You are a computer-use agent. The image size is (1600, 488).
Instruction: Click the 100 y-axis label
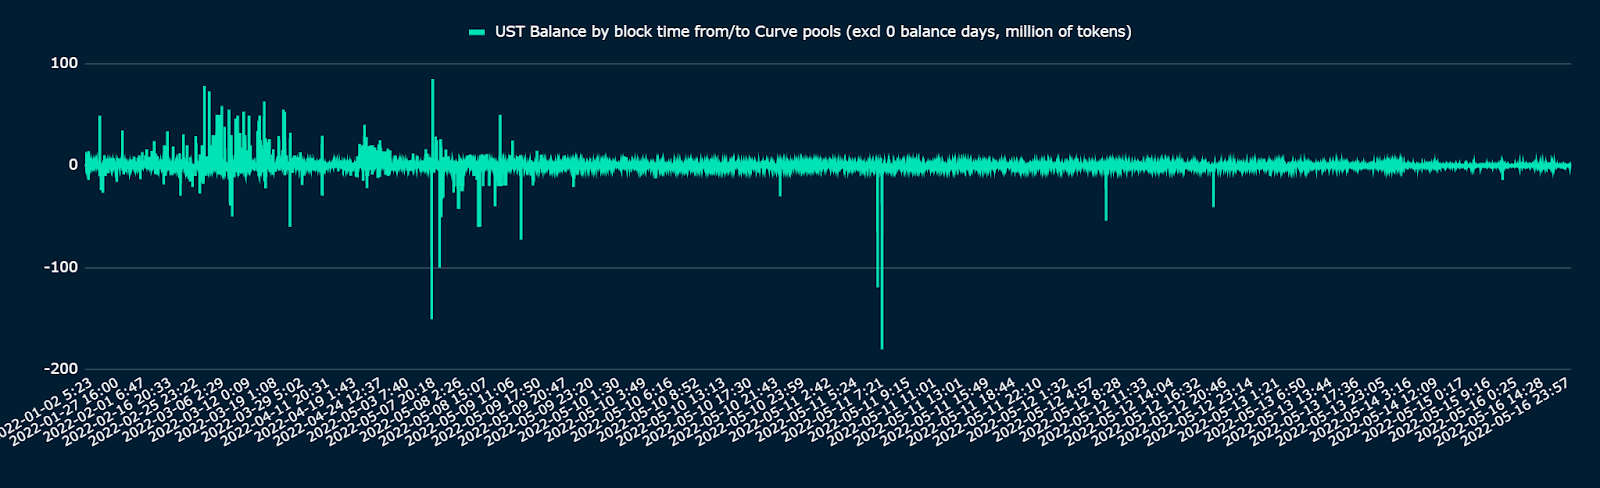(64, 63)
